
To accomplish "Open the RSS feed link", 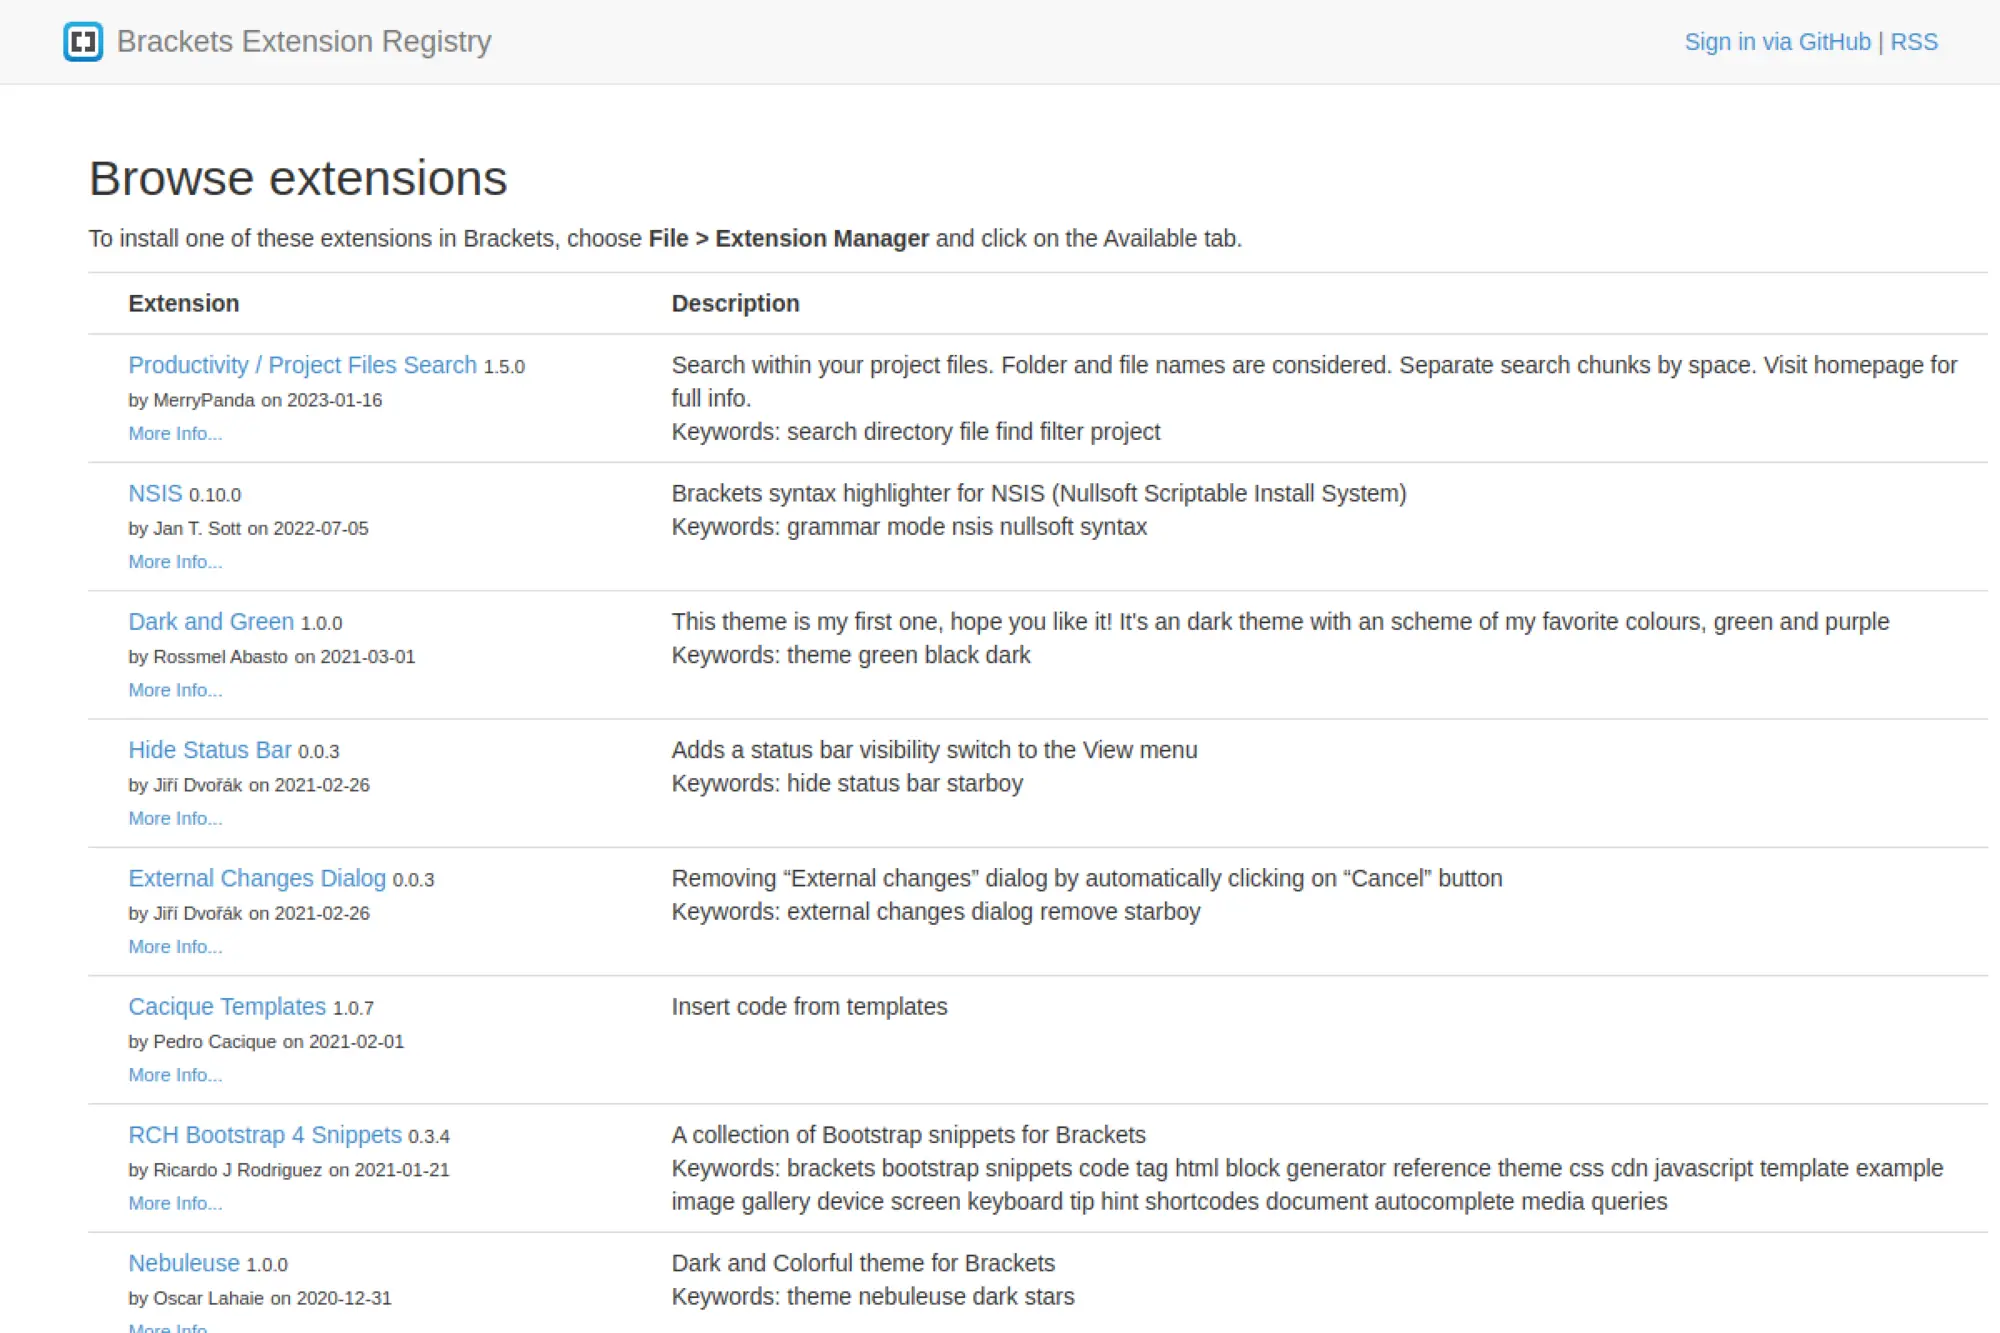I will pos(1913,41).
